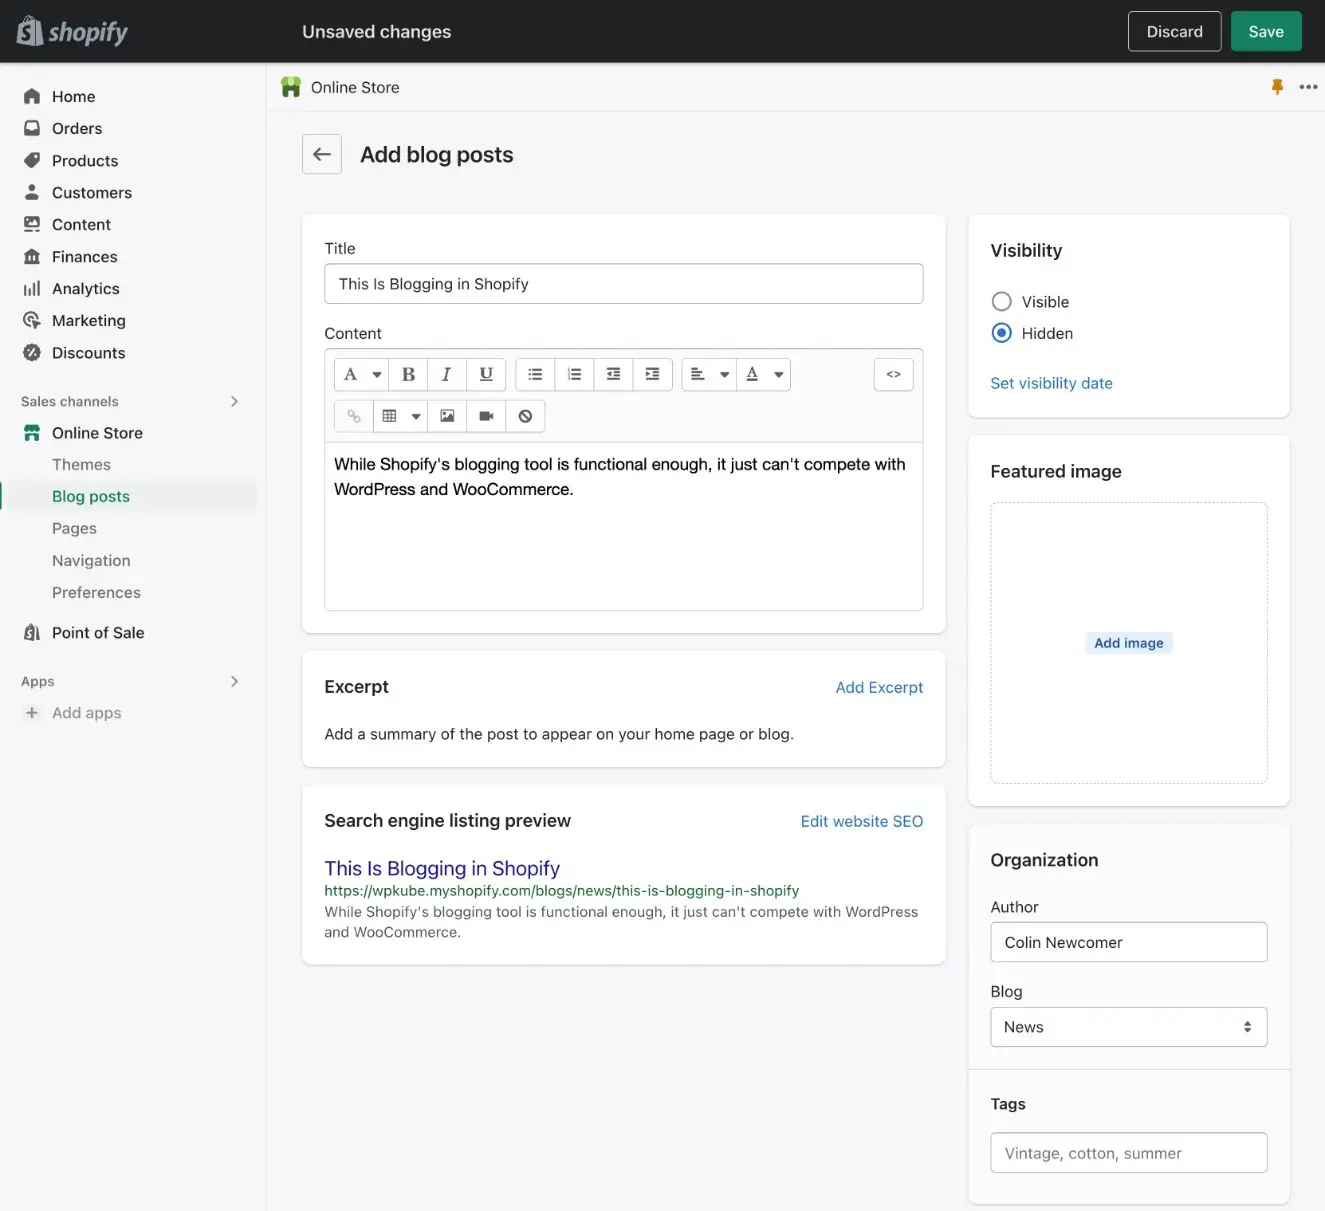Click the Tags input field

click(1128, 1153)
